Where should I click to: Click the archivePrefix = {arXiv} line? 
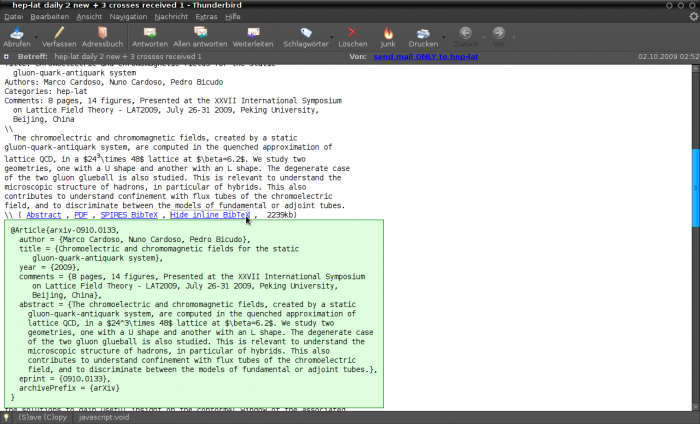(x=69, y=388)
